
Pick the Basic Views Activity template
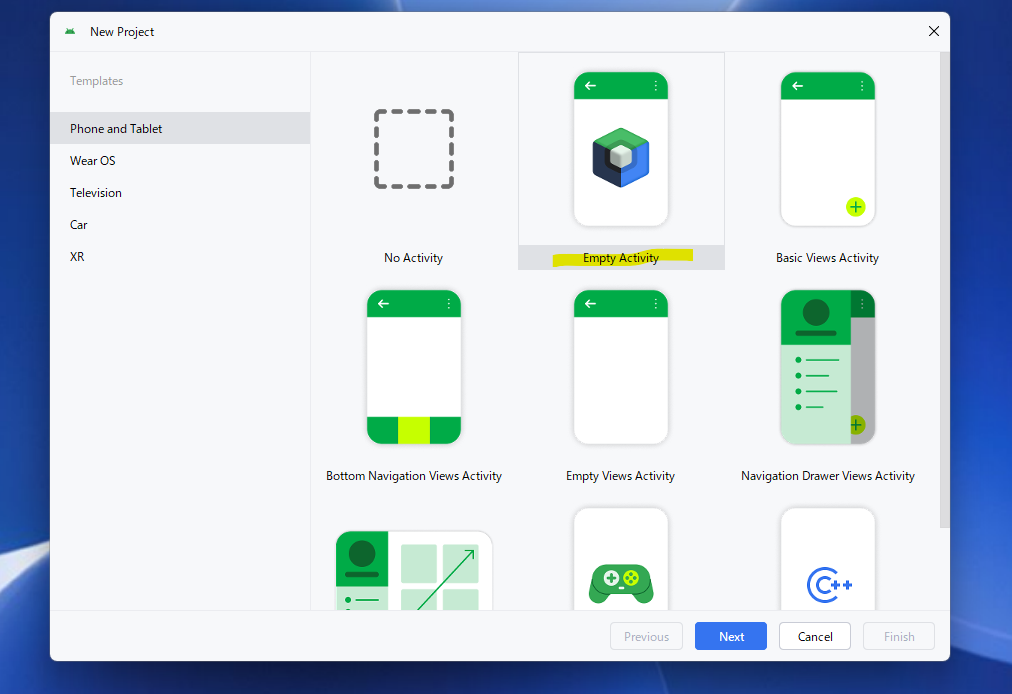point(827,149)
